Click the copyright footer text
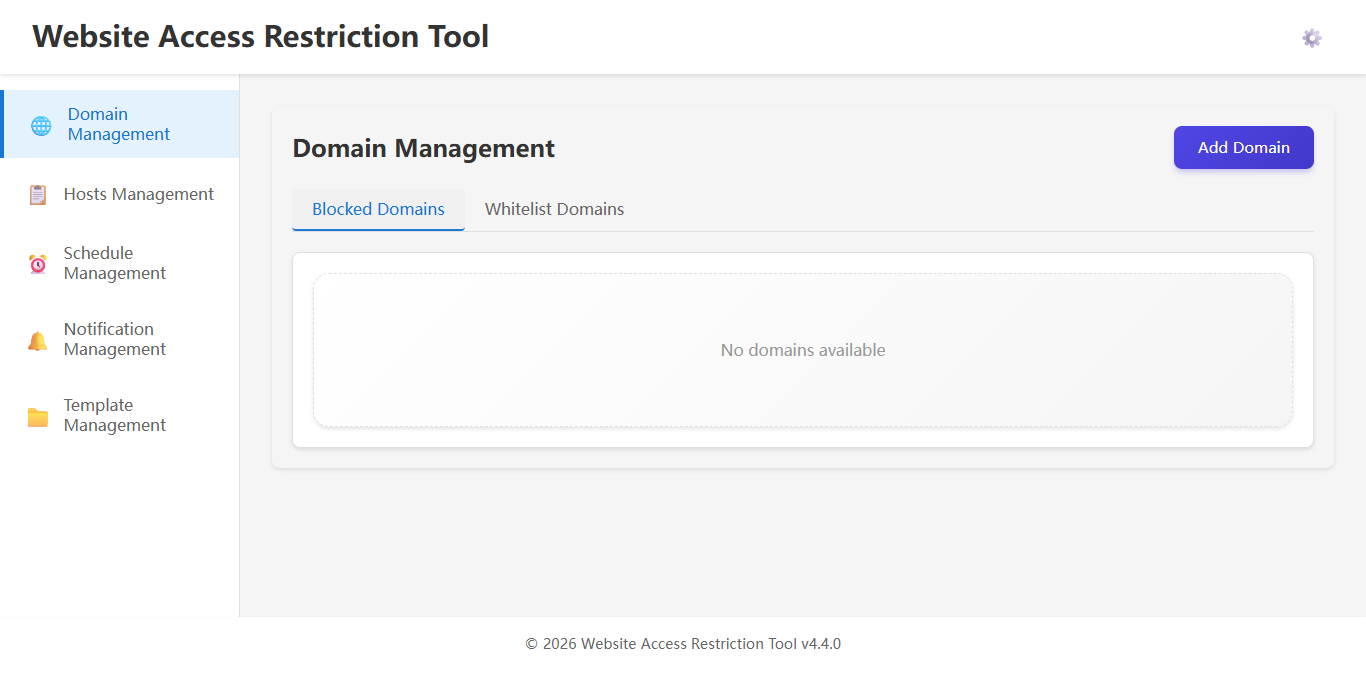Image resolution: width=1366 pixels, height=686 pixels. (x=683, y=643)
